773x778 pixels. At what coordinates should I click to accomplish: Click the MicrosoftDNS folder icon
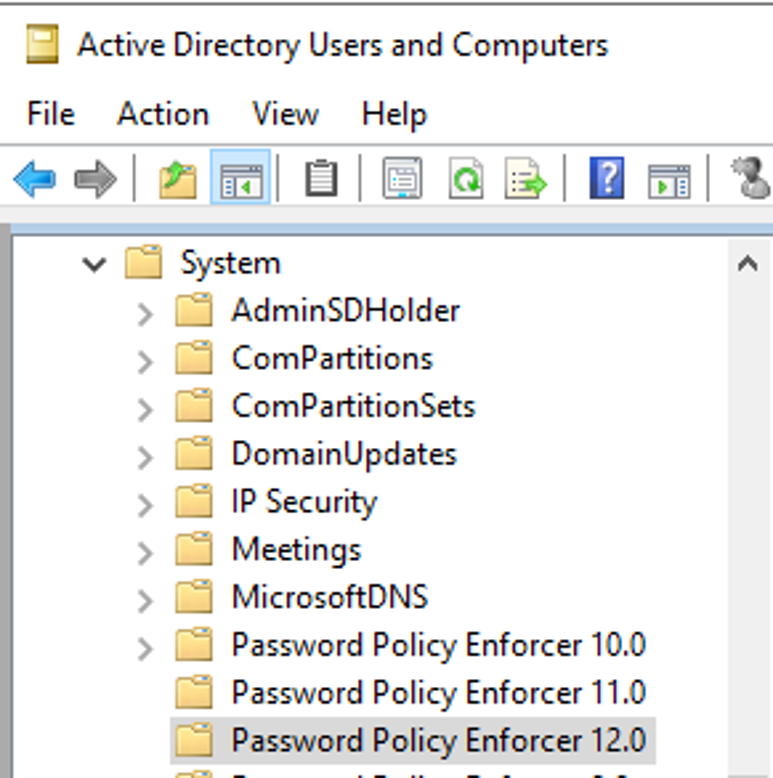(x=194, y=596)
